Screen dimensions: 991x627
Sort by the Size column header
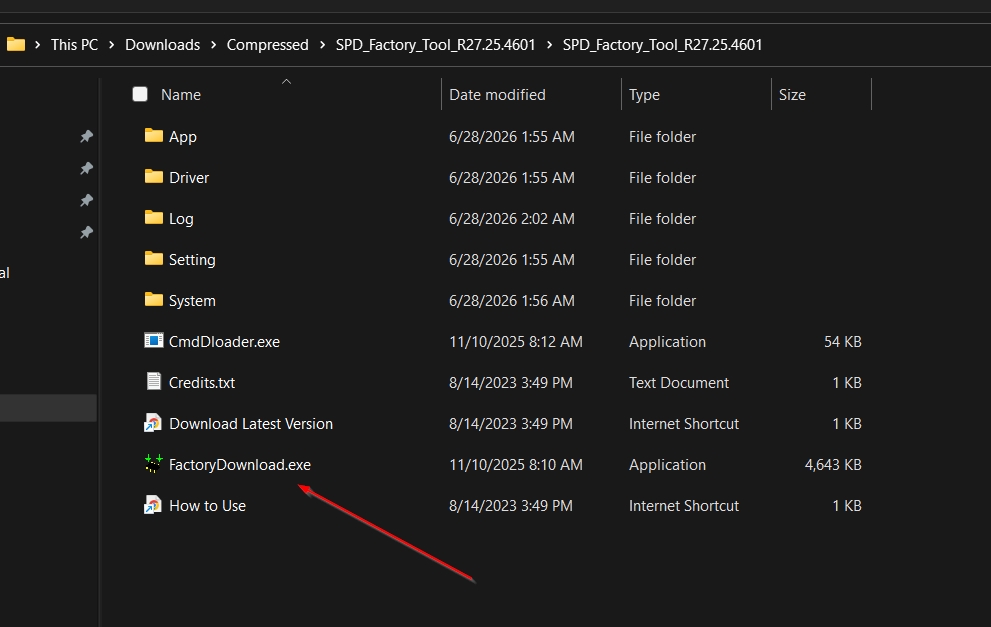click(792, 95)
